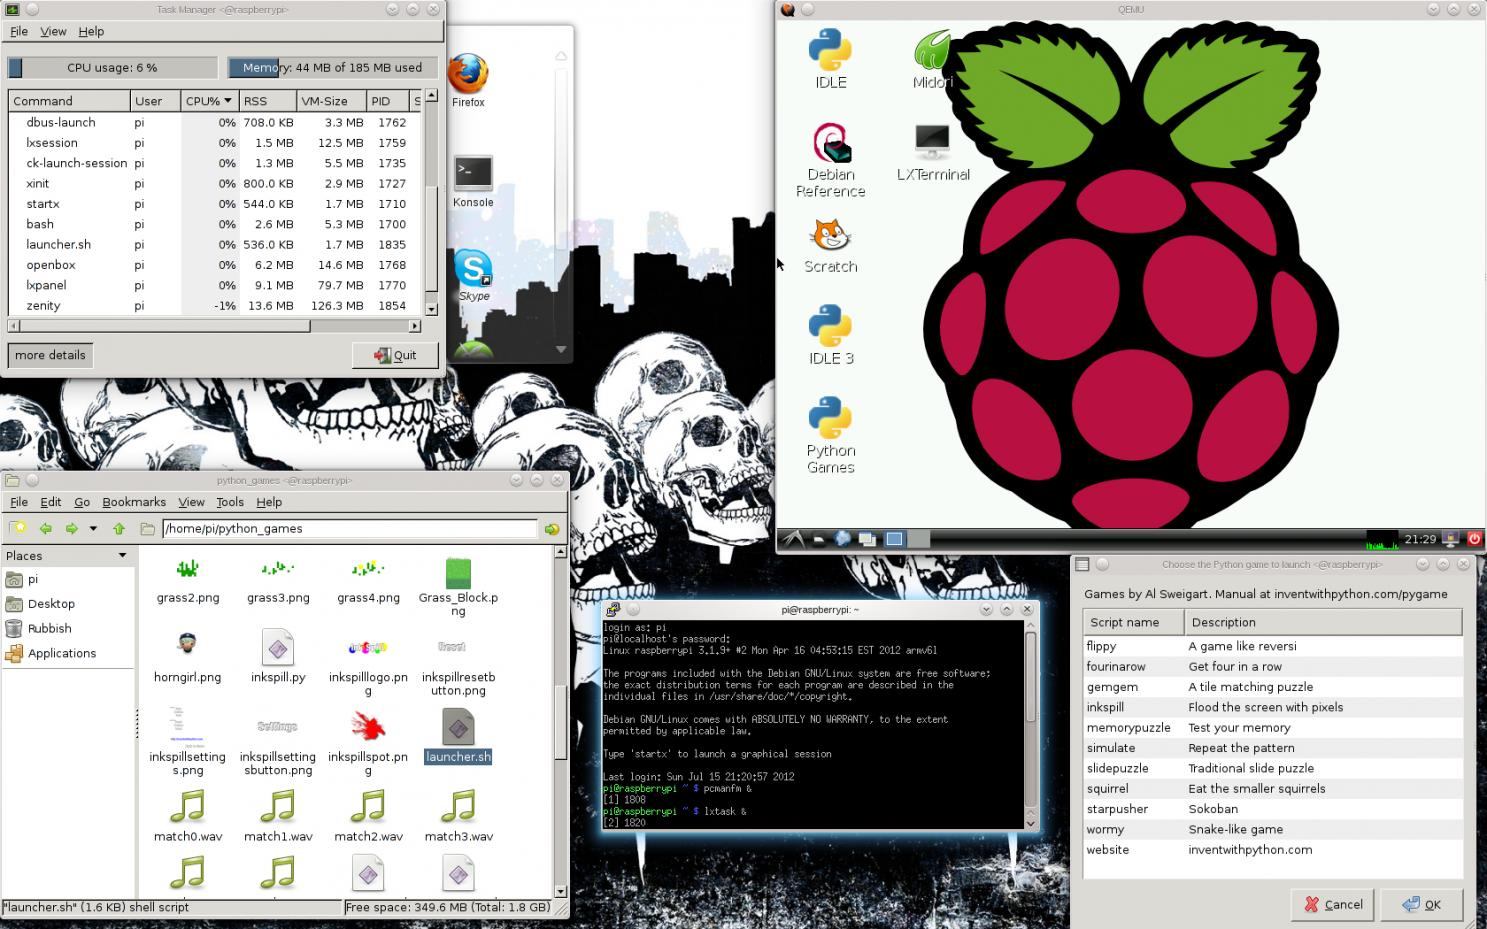The image size is (1487, 929).
Task: Go forward in the file manager
Action: pos(71,529)
